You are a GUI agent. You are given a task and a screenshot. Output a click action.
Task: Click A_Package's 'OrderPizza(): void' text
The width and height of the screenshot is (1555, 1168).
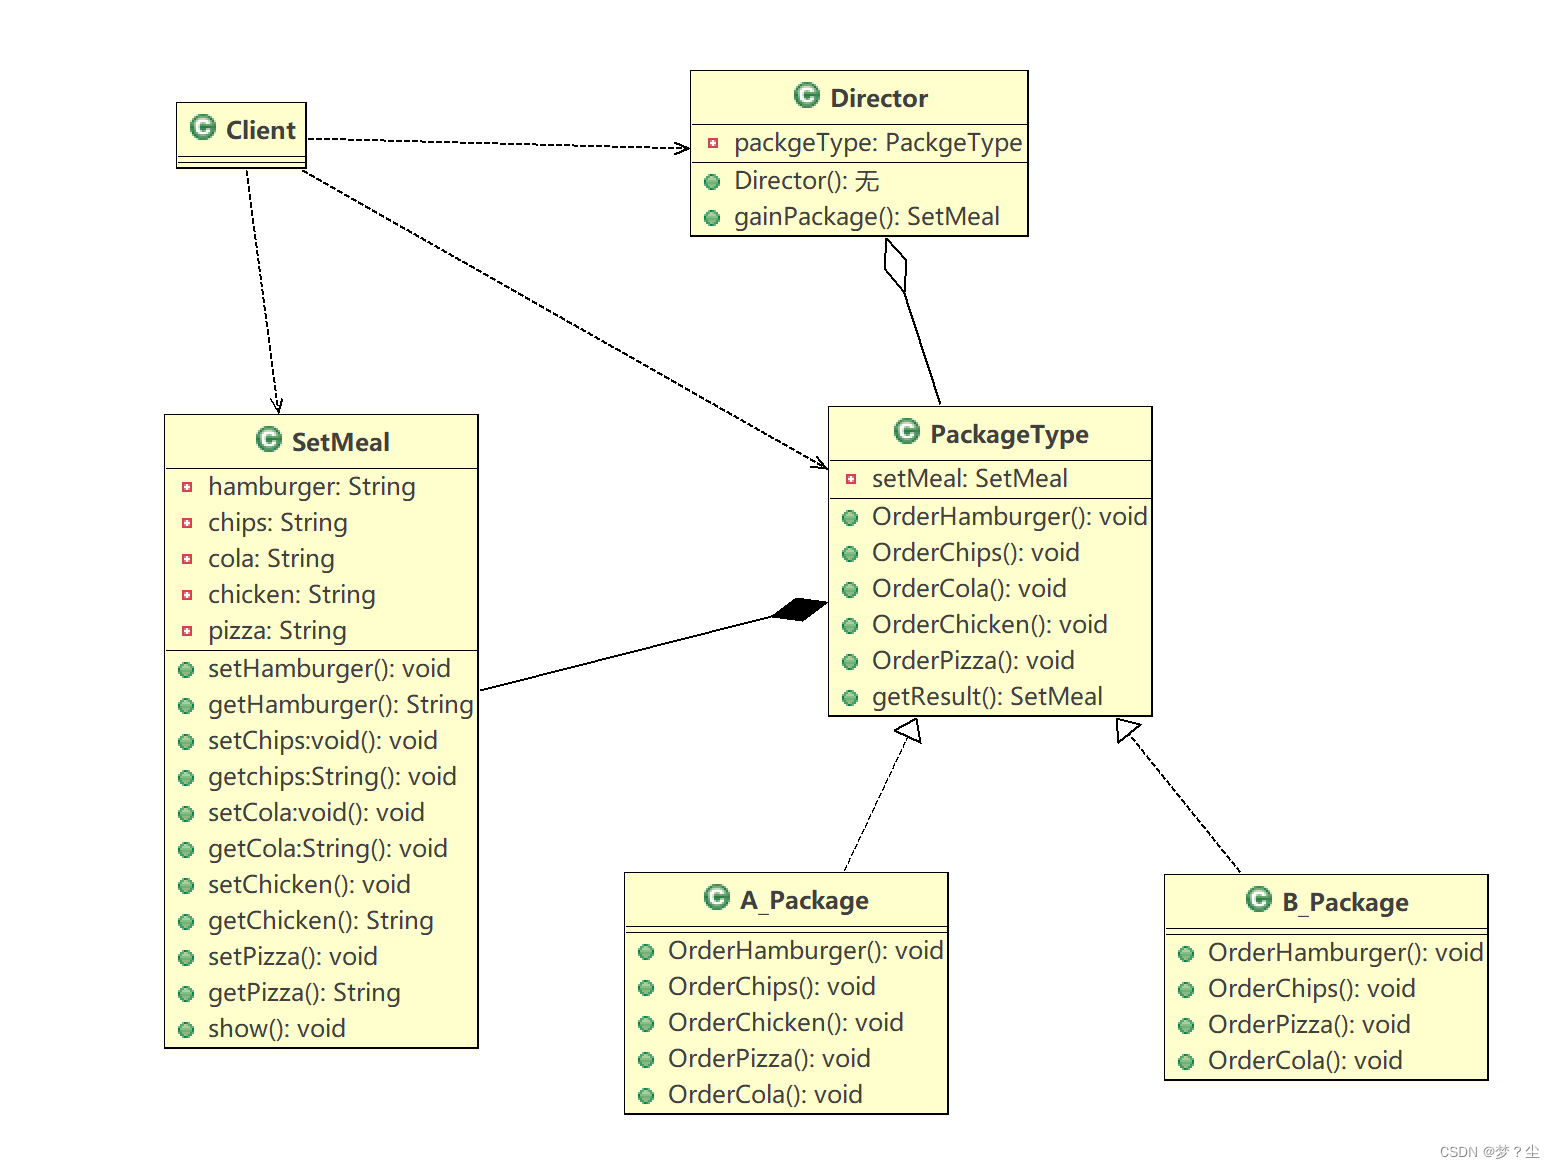pos(769,1059)
